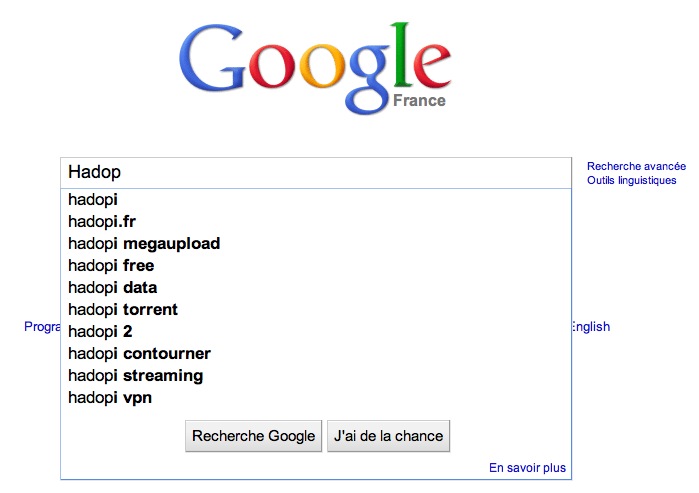Open the En savoir plus link
The image size is (699, 493).
[x=527, y=468]
